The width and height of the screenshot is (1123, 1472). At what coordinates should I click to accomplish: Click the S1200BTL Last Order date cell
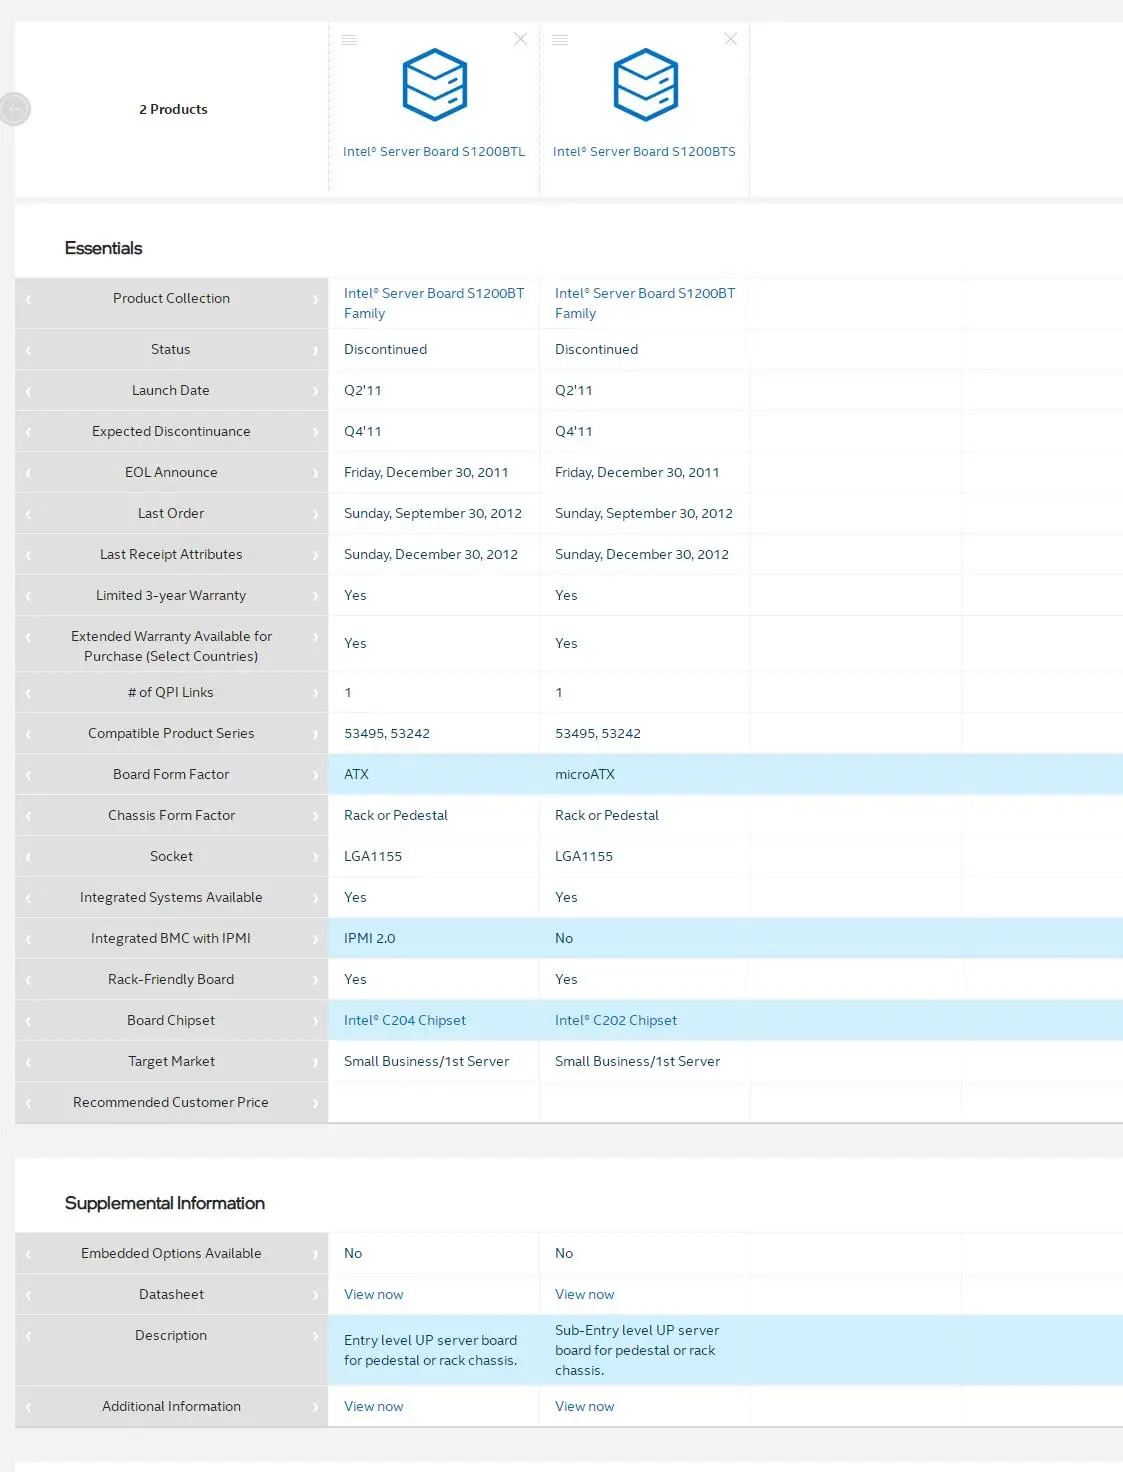pos(433,514)
